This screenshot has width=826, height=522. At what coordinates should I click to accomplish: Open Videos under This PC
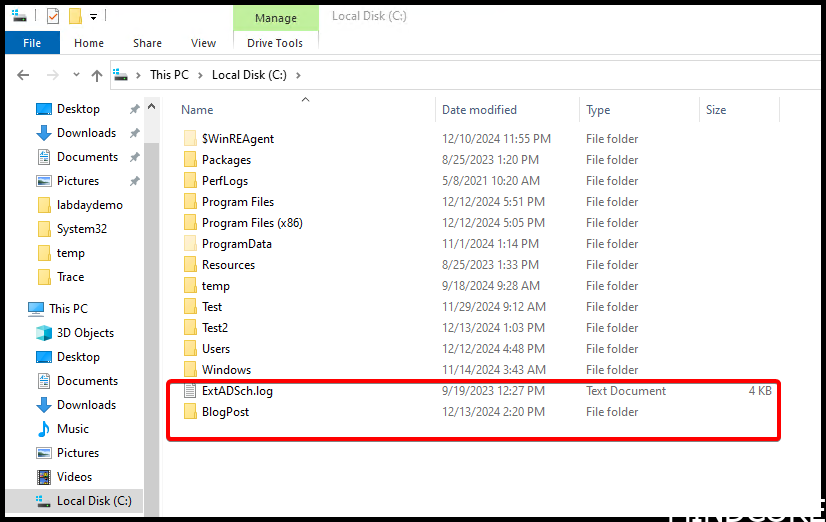[74, 477]
